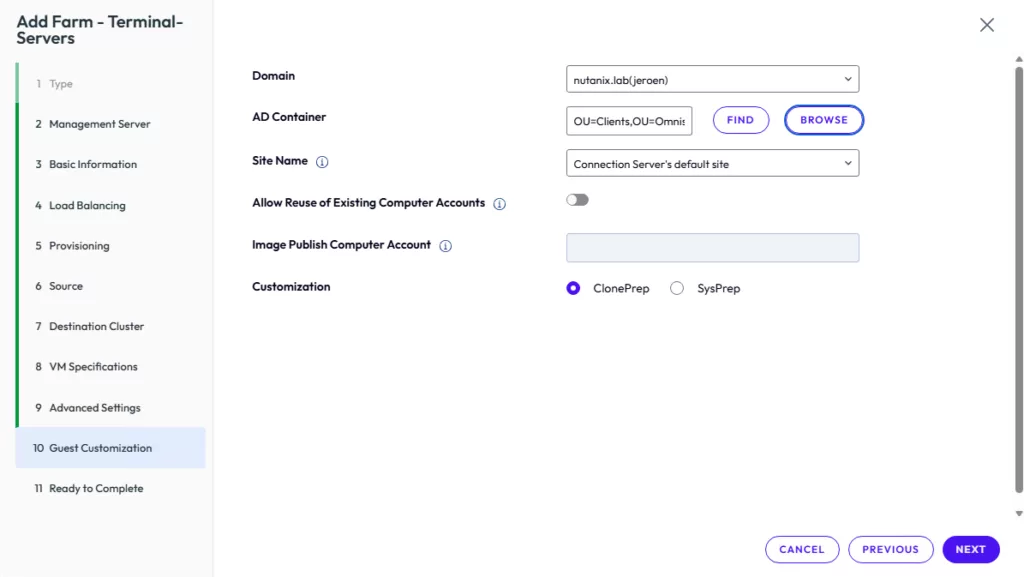
Task: Select the ClonePrep customization option
Action: coord(573,288)
